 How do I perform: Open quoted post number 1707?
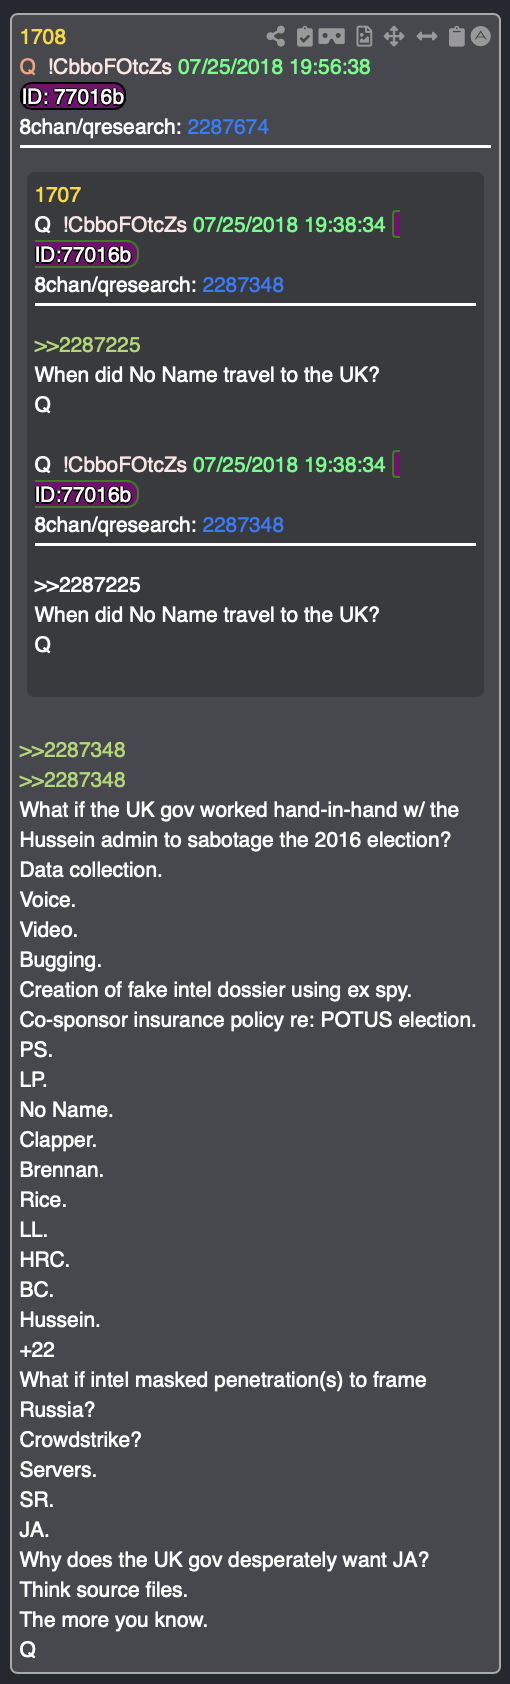pyautogui.click(x=58, y=195)
